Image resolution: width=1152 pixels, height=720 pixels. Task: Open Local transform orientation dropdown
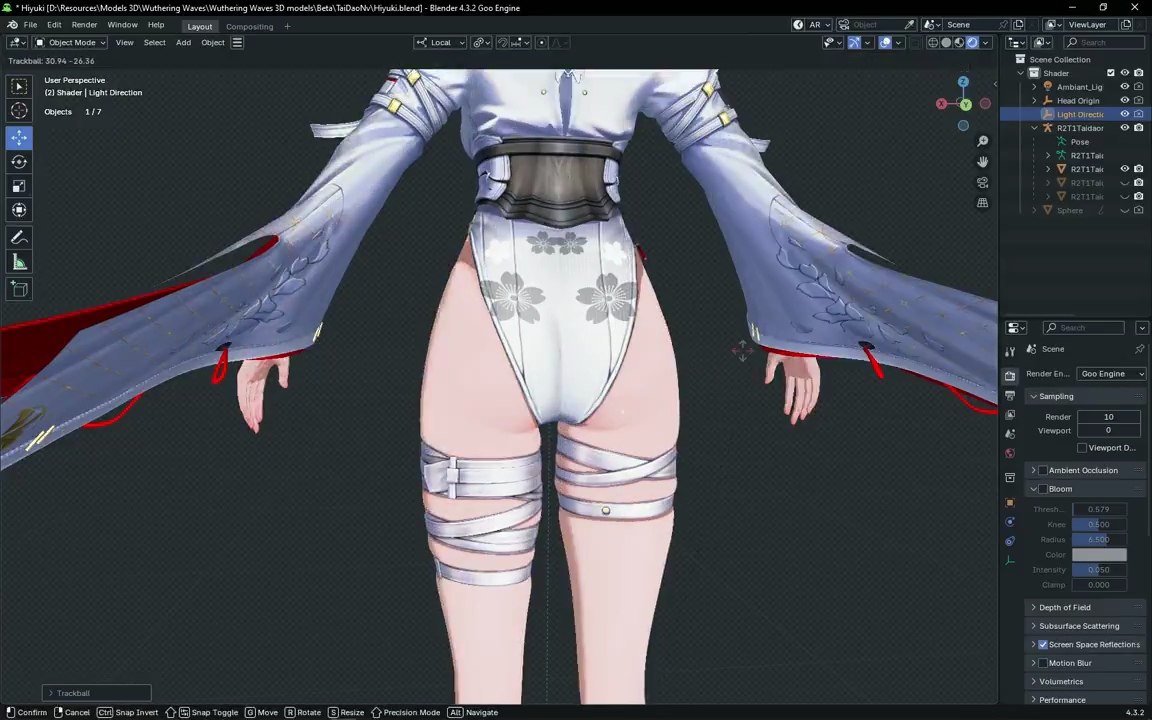(x=440, y=43)
